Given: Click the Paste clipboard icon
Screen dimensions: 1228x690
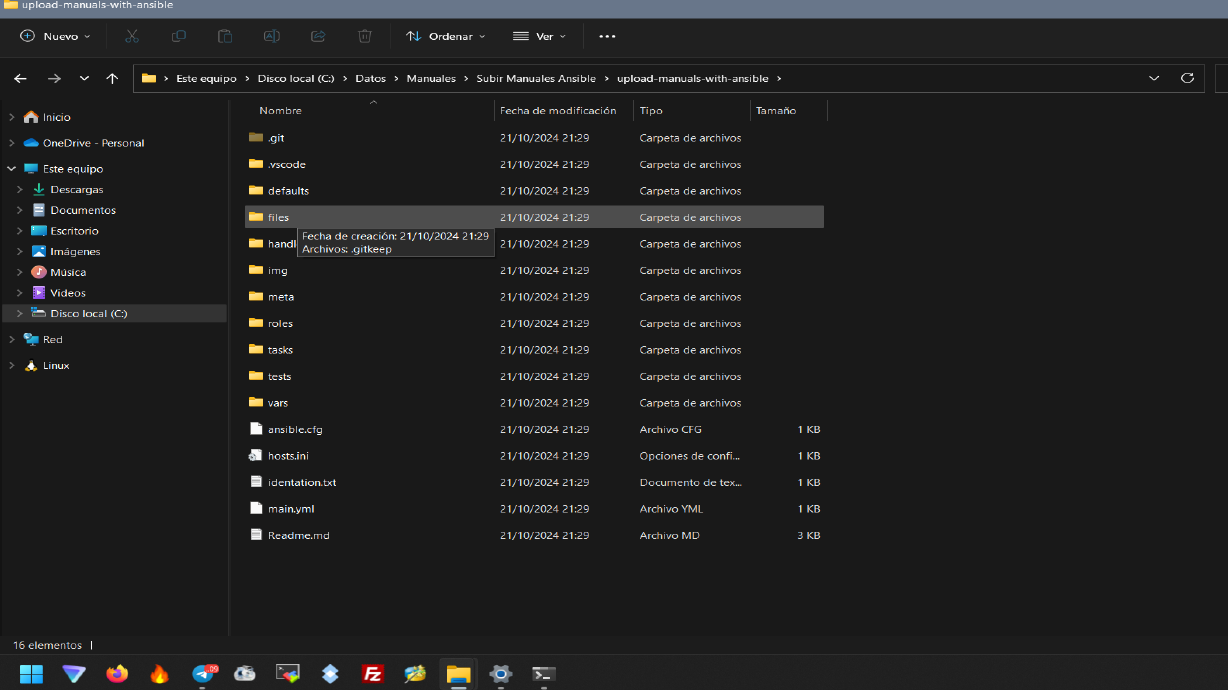Looking at the screenshot, I should pyautogui.click(x=225, y=36).
